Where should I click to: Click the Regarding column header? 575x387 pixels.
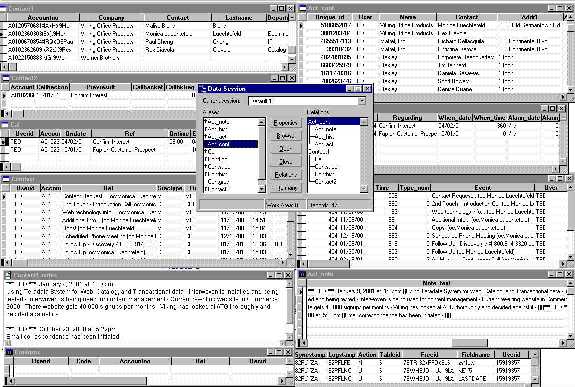(407, 117)
